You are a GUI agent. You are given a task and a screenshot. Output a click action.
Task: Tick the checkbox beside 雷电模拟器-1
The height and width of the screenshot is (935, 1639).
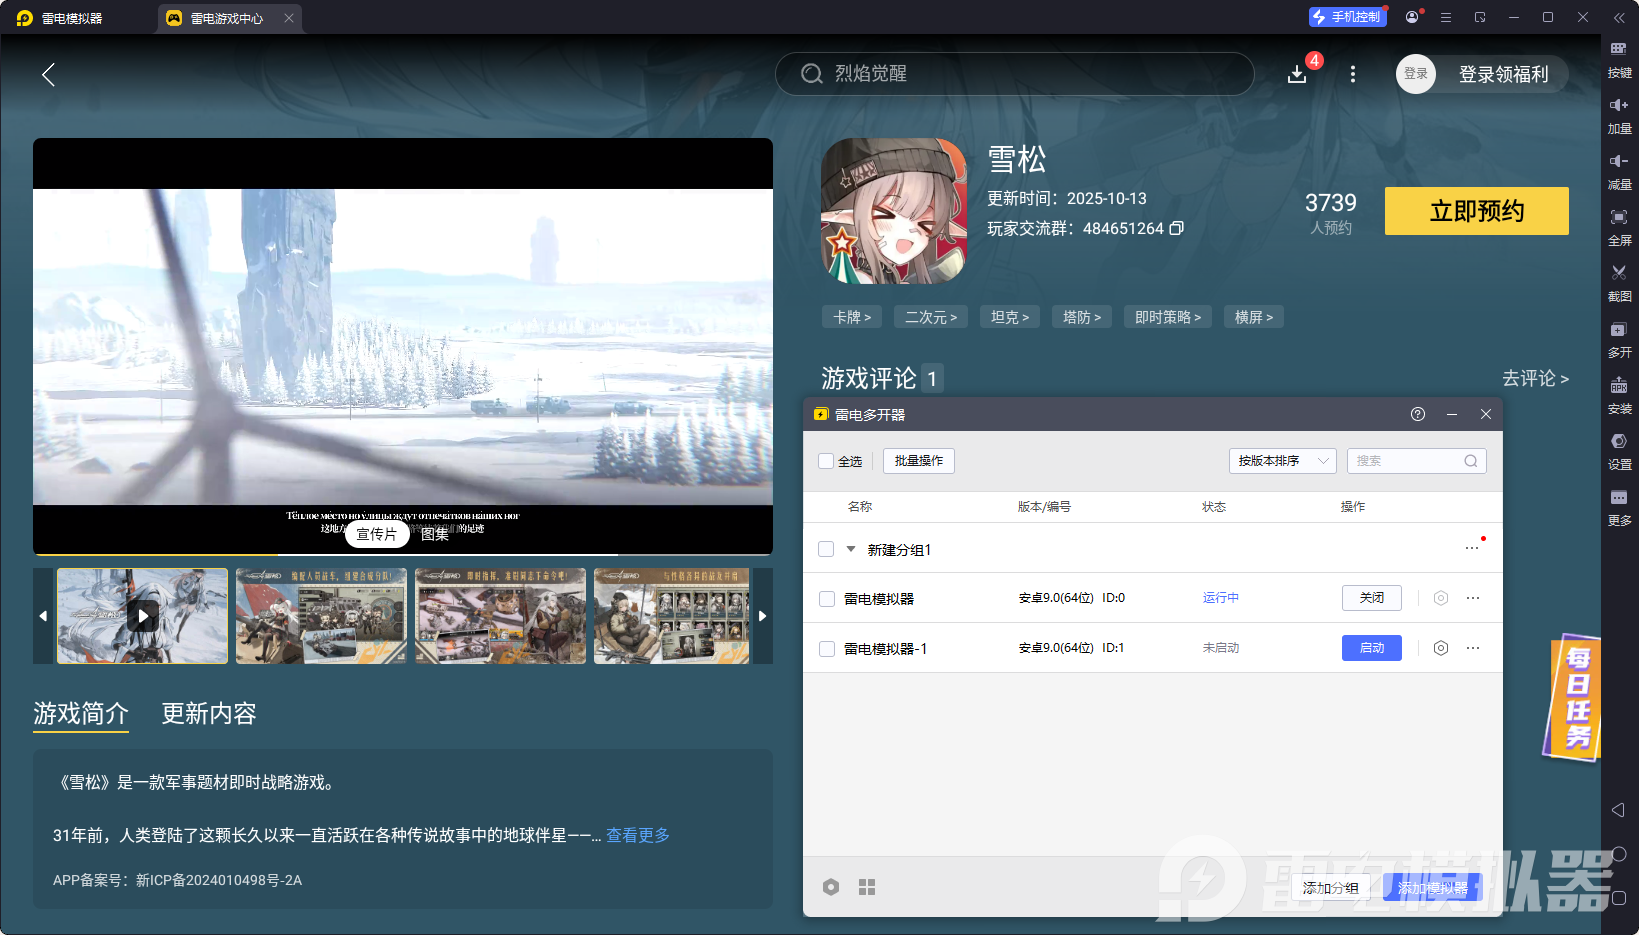(x=826, y=647)
